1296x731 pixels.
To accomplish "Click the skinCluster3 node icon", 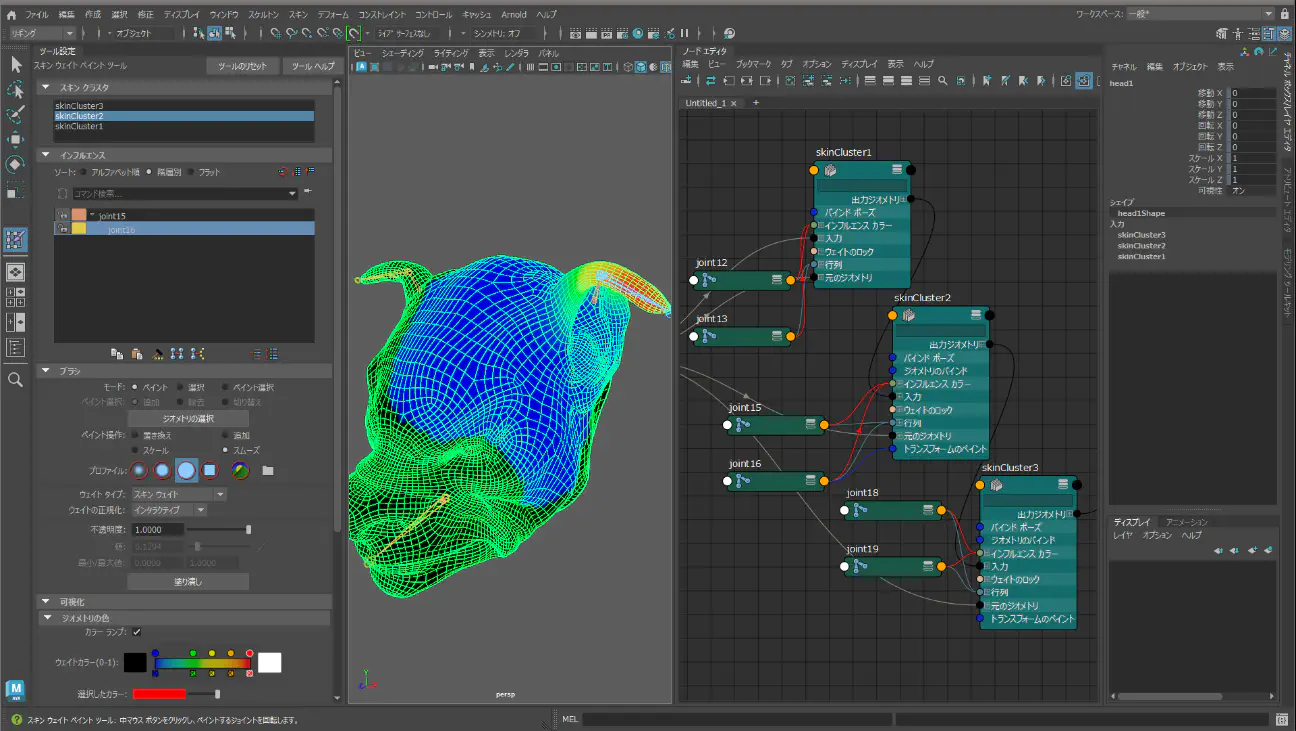I will pyautogui.click(x=996, y=485).
